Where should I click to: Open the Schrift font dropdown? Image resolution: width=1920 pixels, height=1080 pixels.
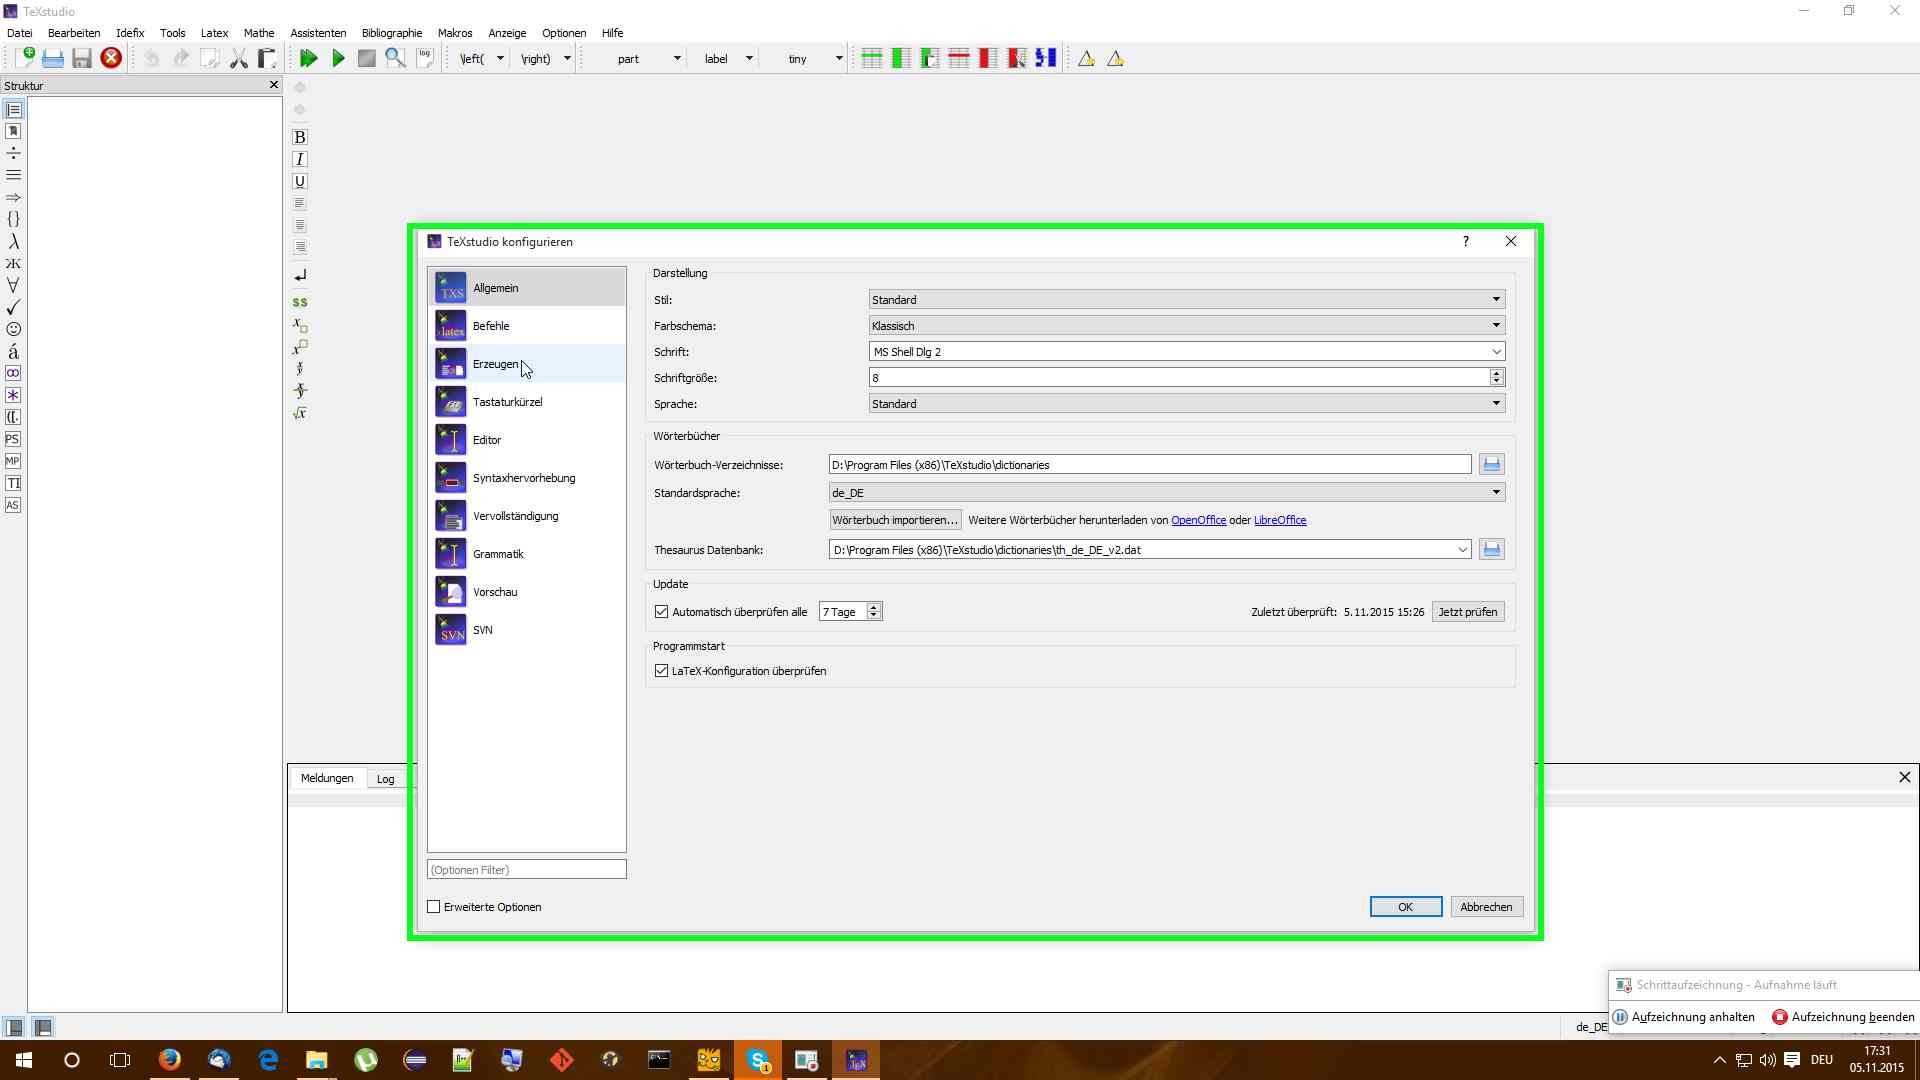tap(1187, 351)
